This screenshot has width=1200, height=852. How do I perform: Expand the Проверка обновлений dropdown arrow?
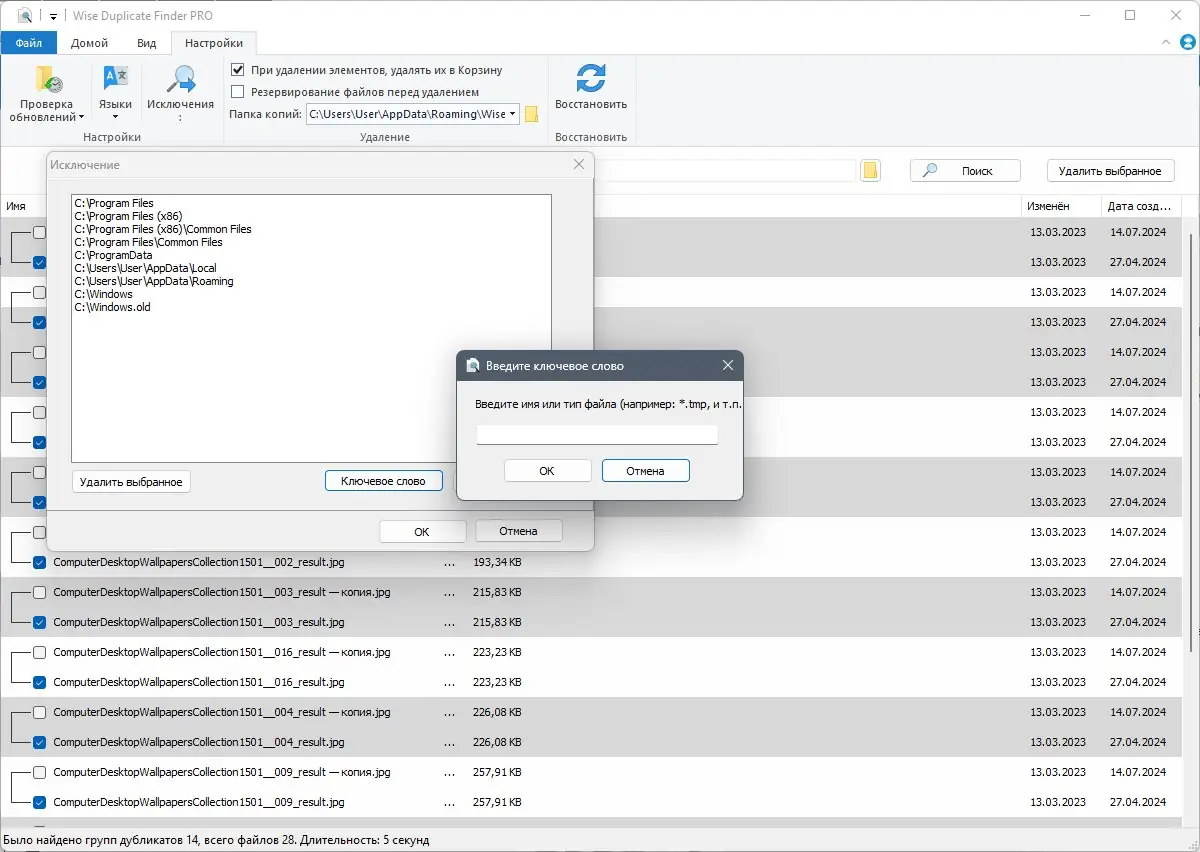81,118
